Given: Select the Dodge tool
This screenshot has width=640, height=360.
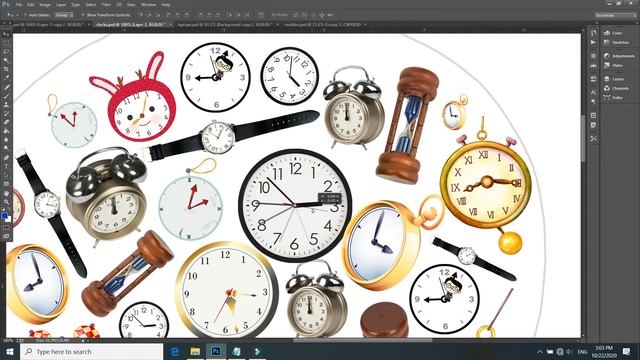Looking at the screenshot, I should (x=6, y=148).
